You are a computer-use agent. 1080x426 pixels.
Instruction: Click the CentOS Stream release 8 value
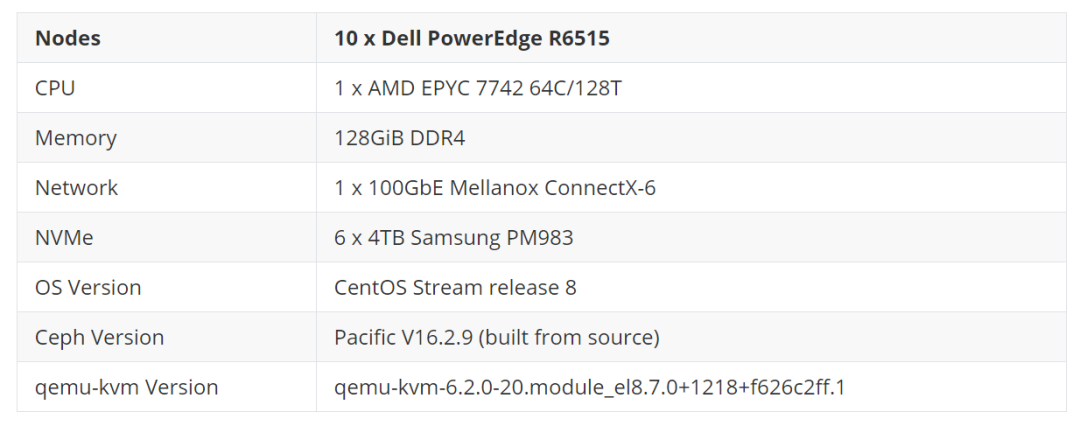455,288
